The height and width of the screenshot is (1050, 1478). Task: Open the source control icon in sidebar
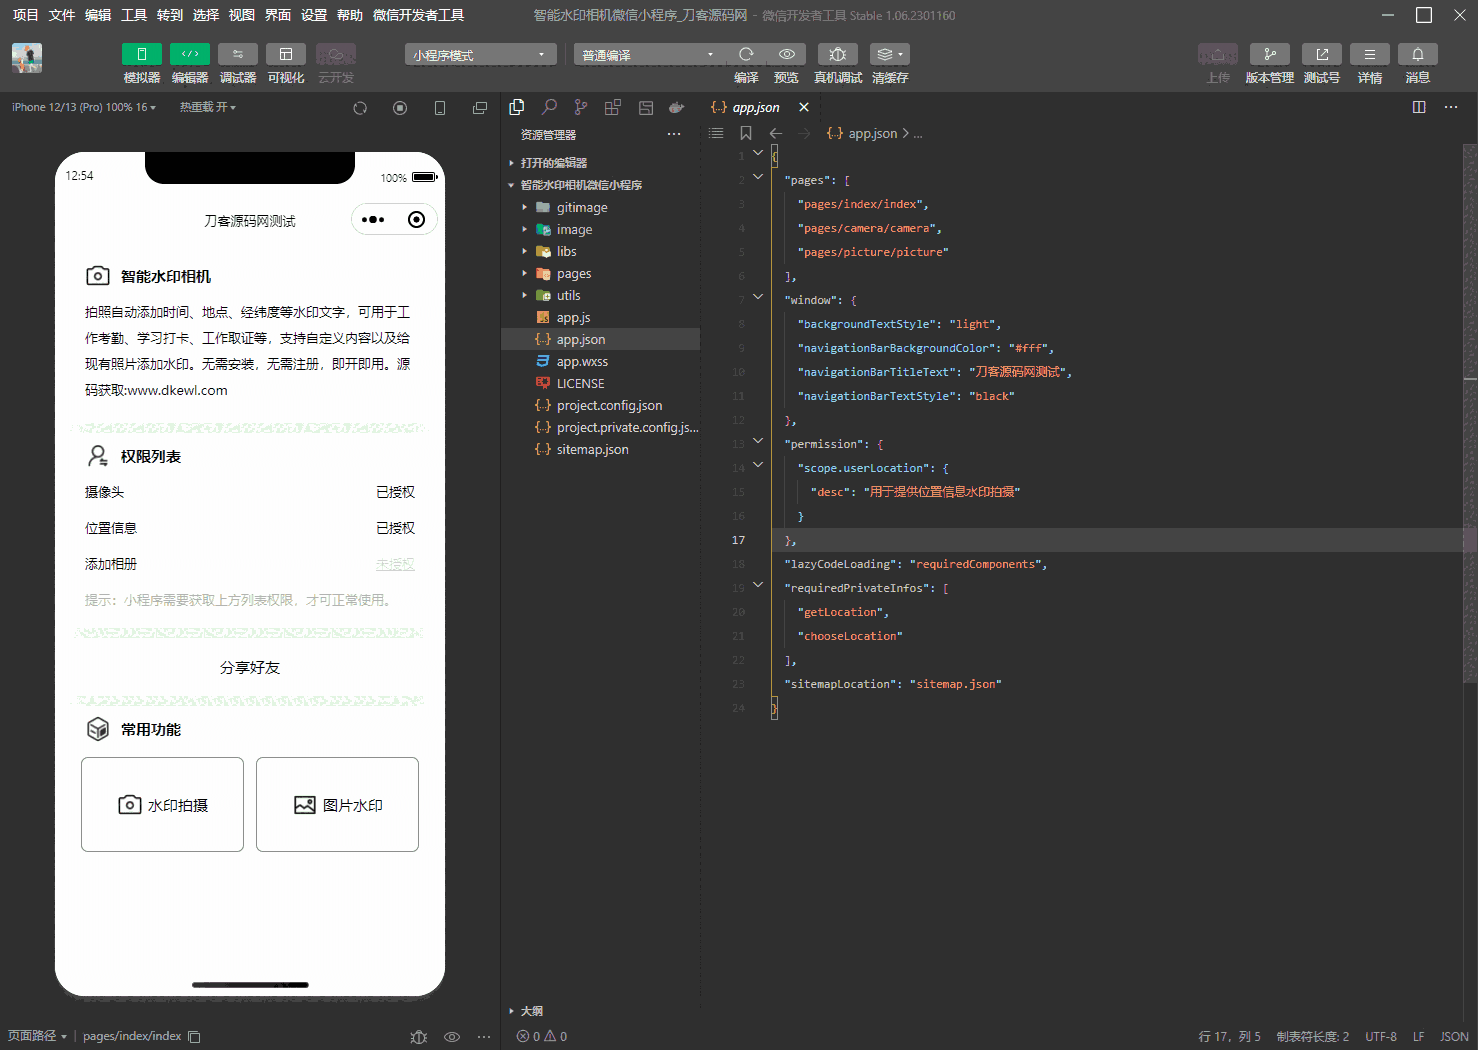(x=581, y=107)
